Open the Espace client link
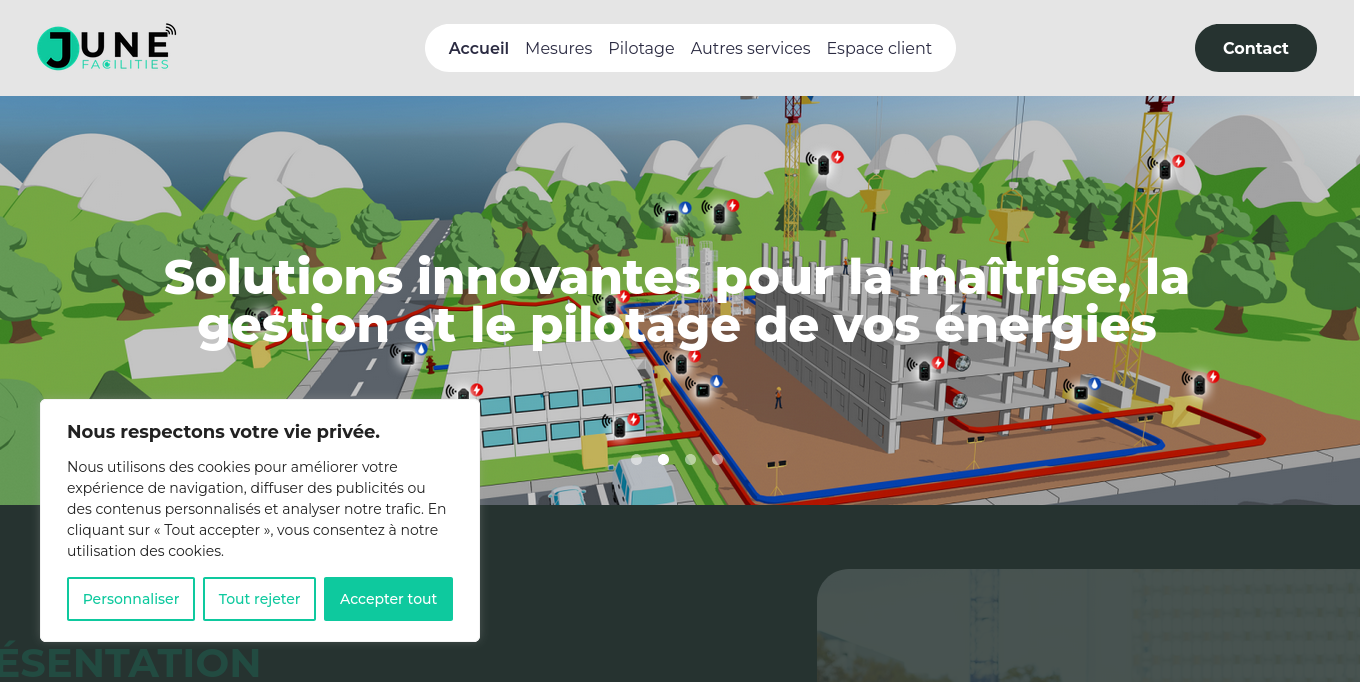This screenshot has height=682, width=1366. [879, 48]
